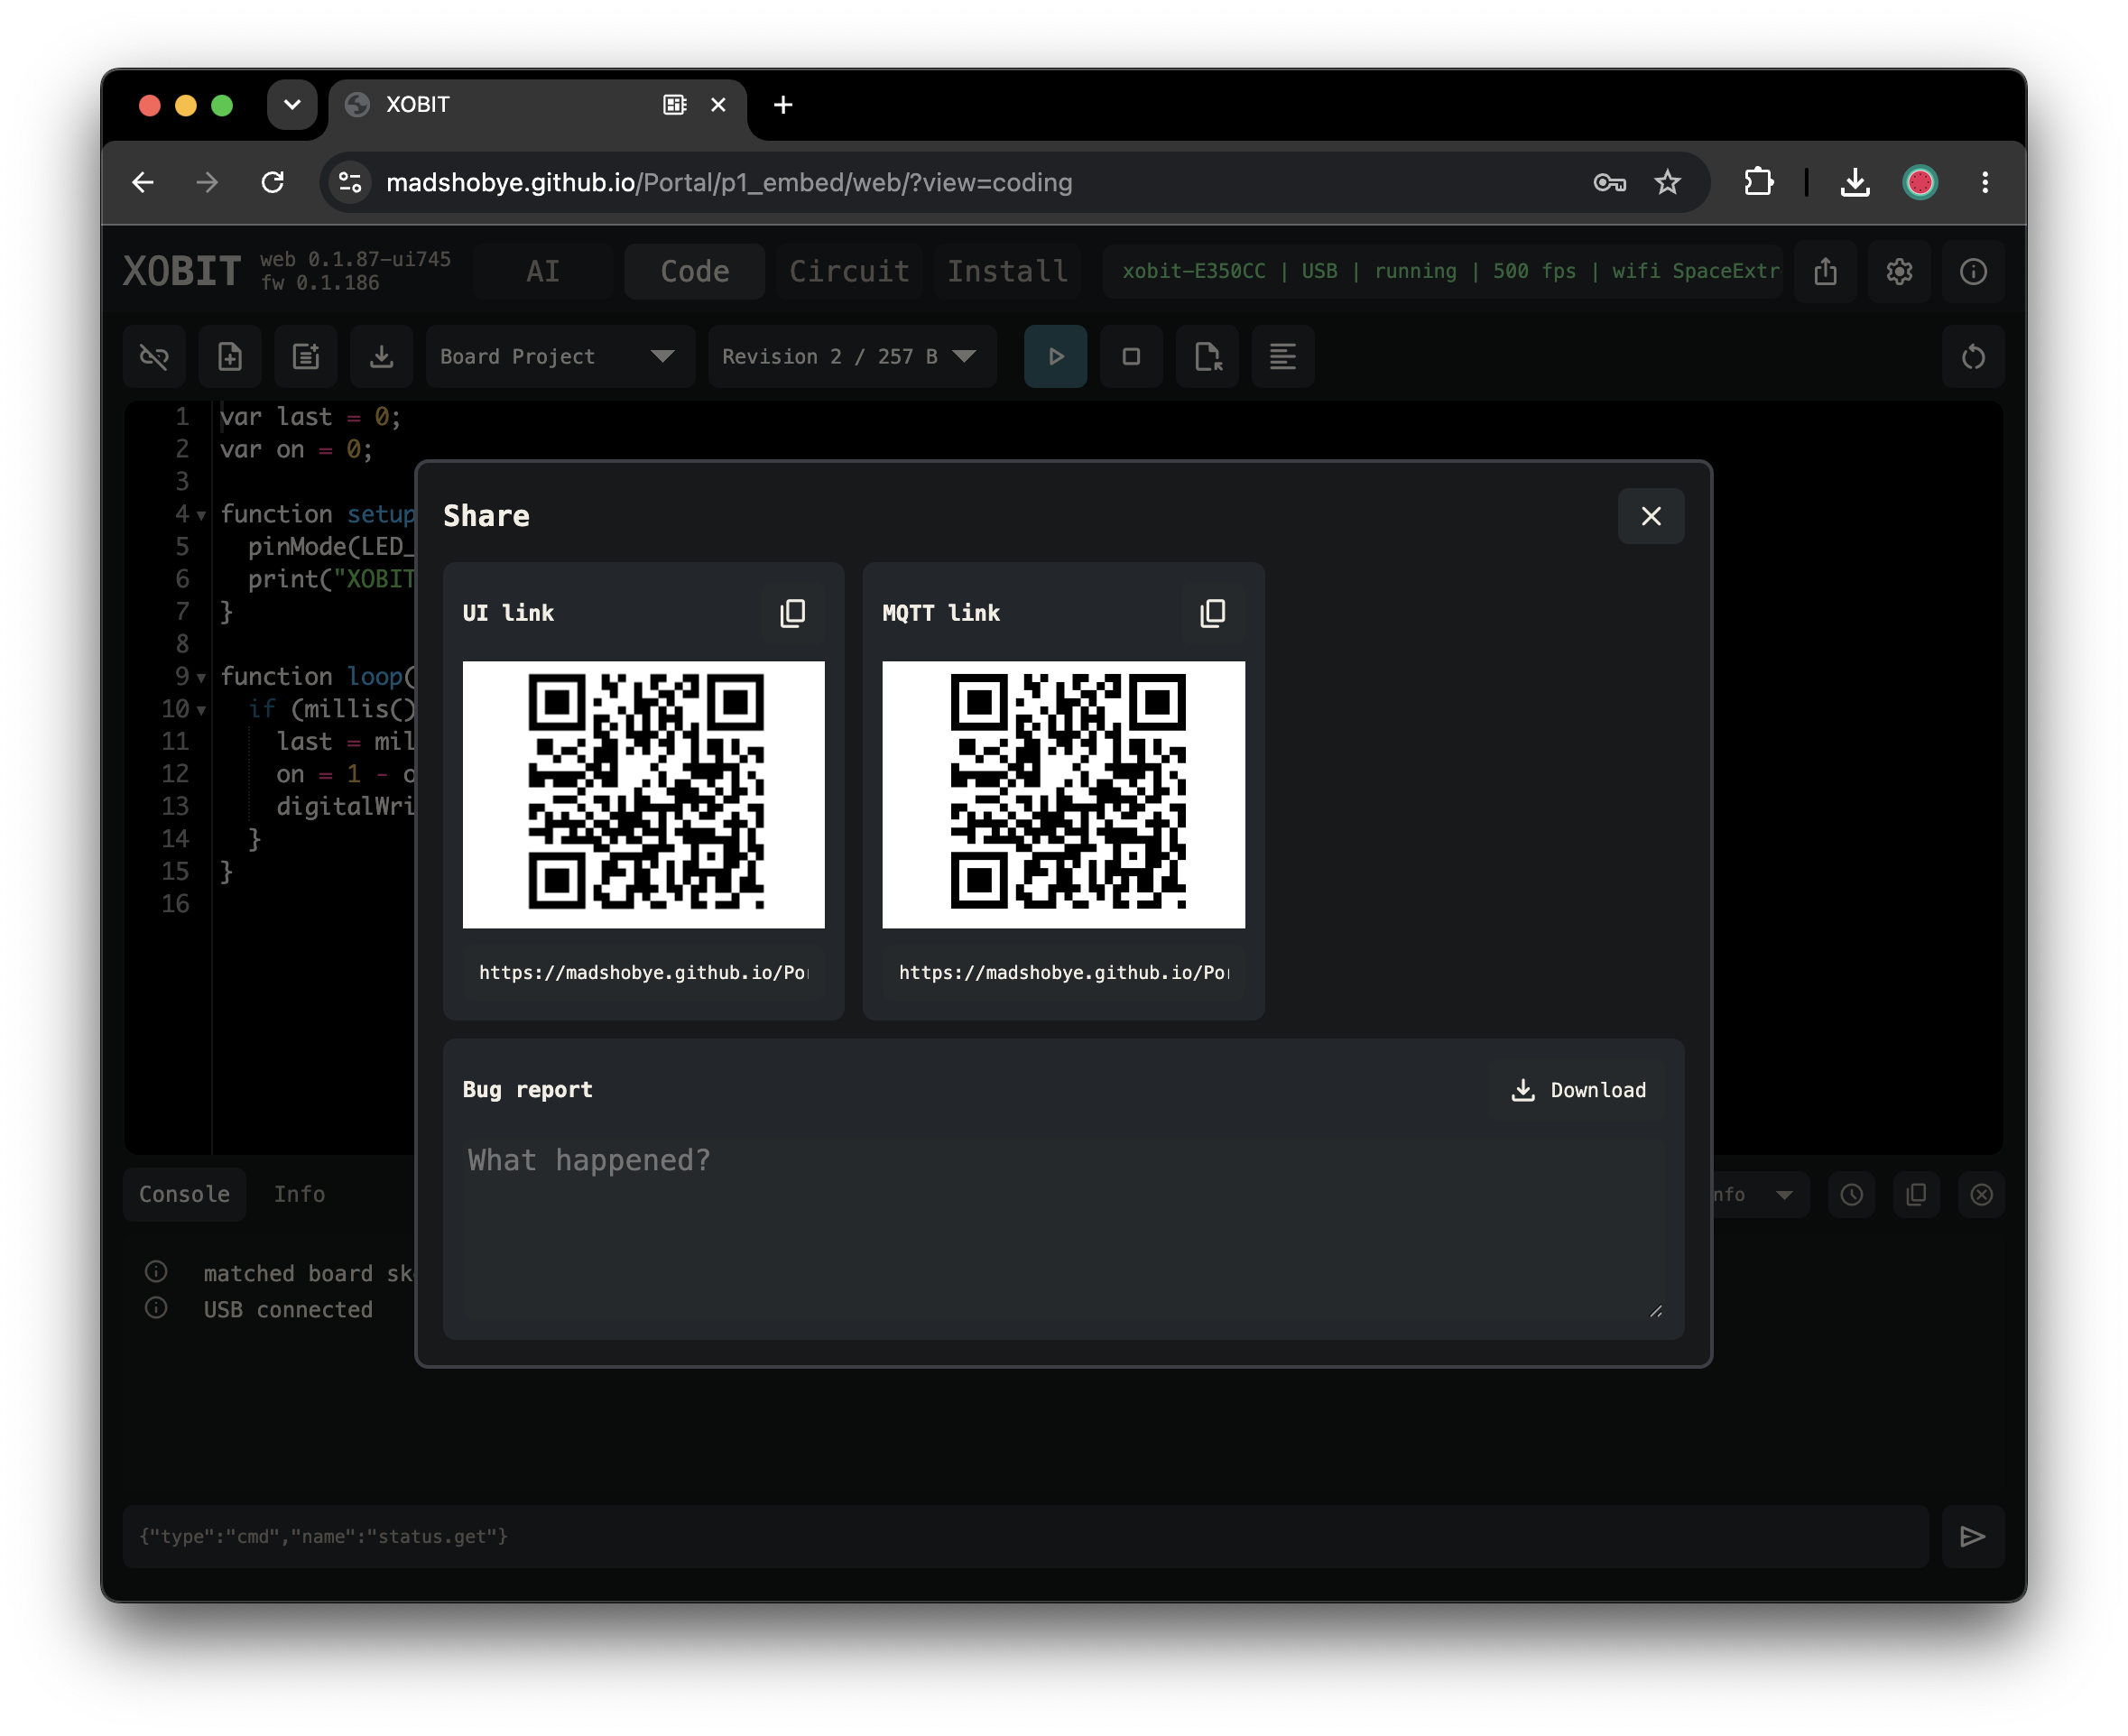
Task: Open the Board Project dropdown
Action: (x=560, y=356)
